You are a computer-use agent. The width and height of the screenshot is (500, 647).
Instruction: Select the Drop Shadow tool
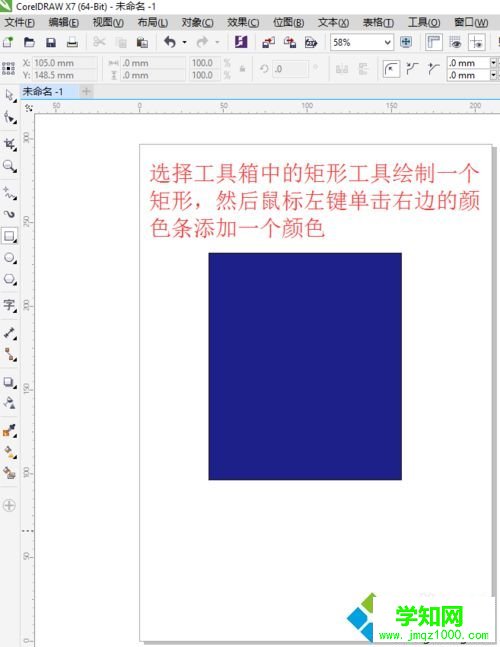tap(9, 382)
